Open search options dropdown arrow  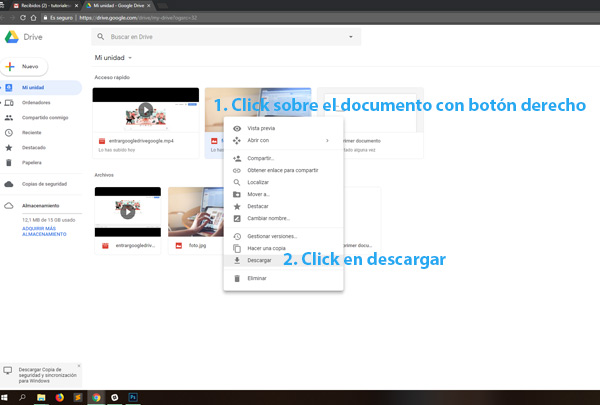point(351,37)
